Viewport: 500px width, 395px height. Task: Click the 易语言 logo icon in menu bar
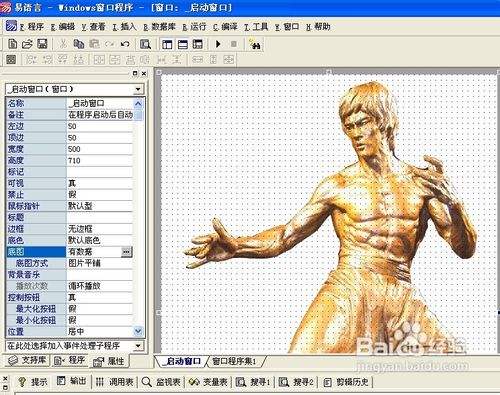(x=11, y=26)
